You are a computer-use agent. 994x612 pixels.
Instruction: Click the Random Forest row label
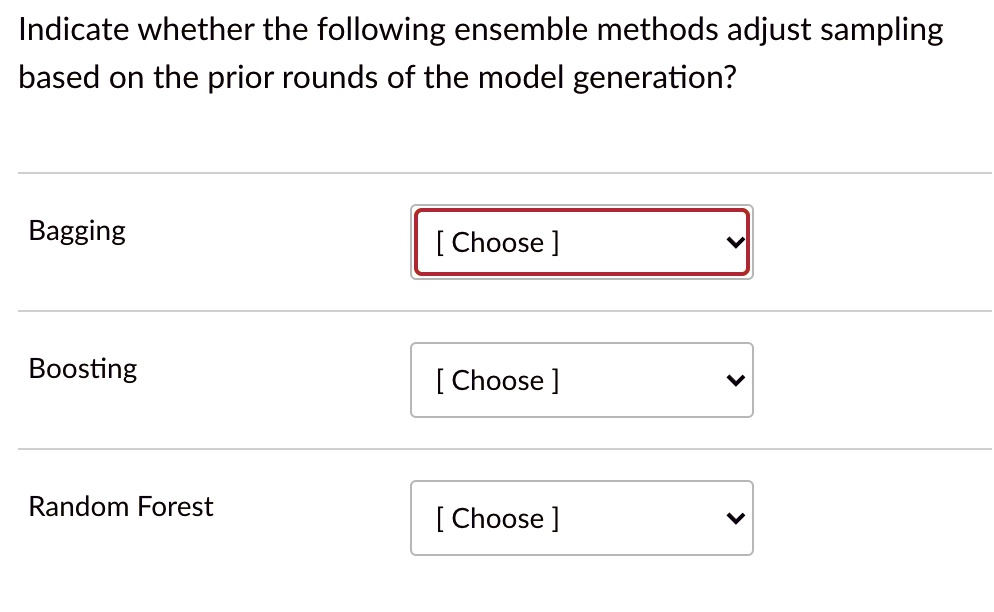point(120,507)
